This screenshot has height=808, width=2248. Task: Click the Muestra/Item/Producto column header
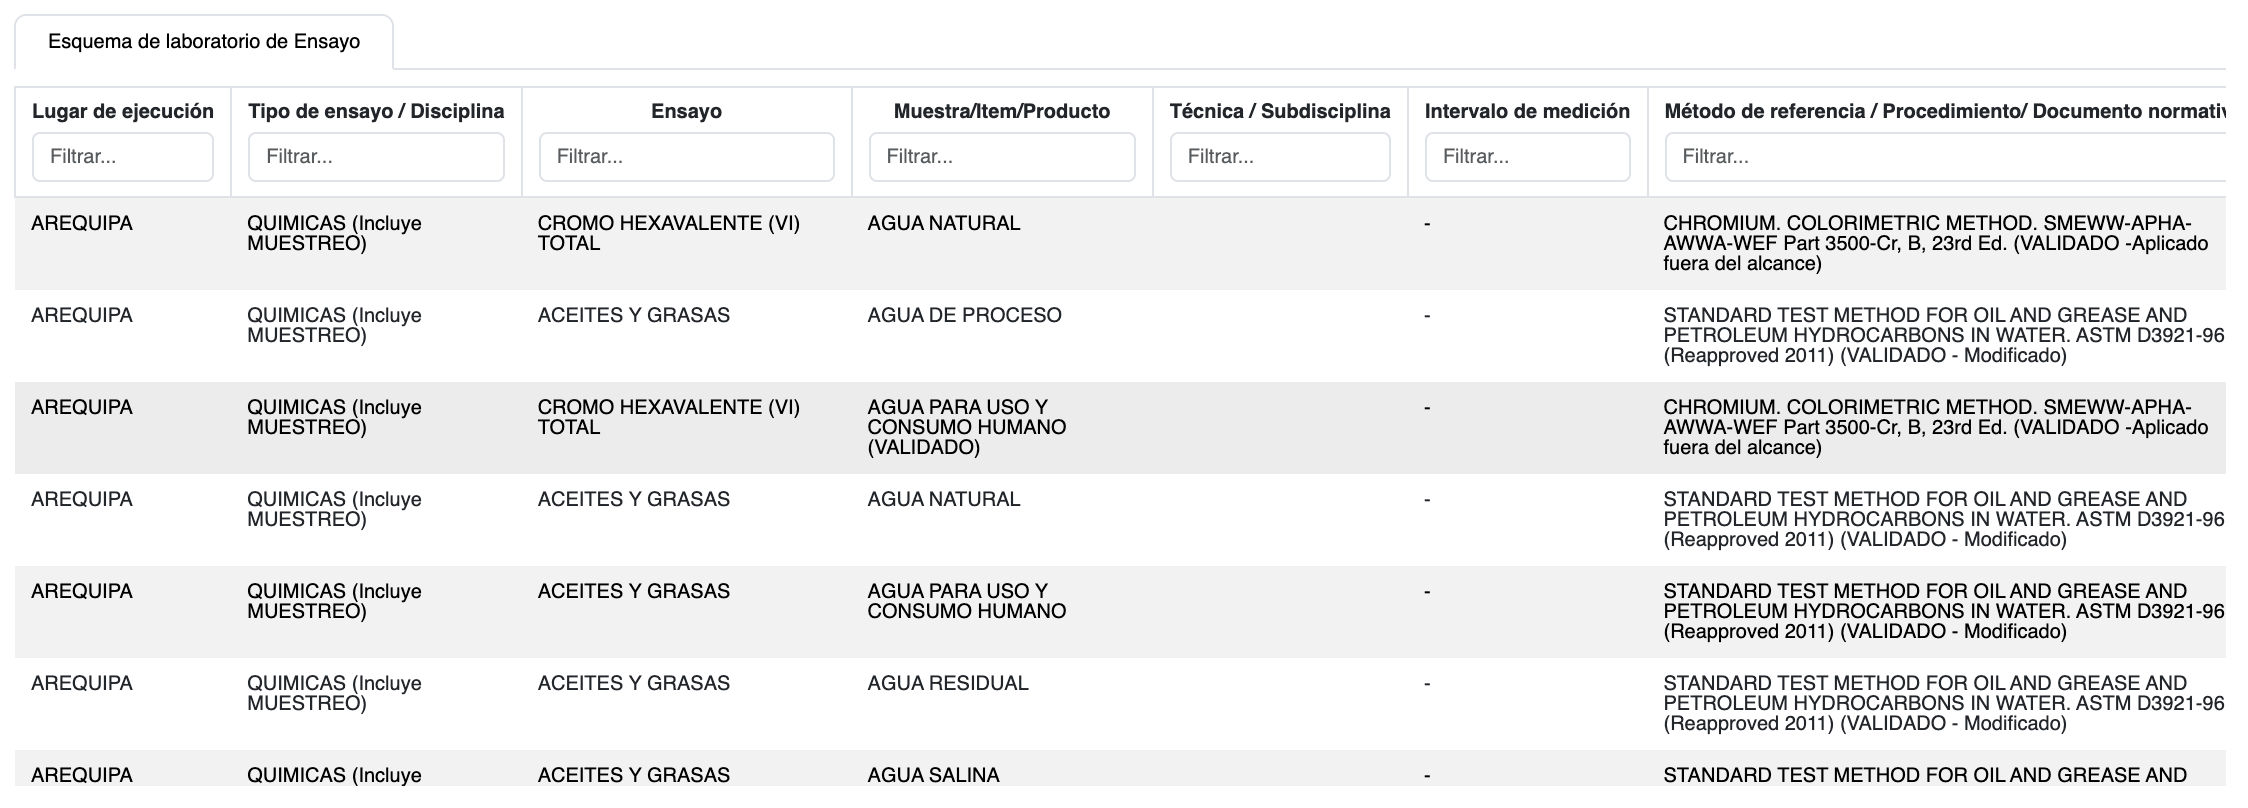pos(1001,111)
